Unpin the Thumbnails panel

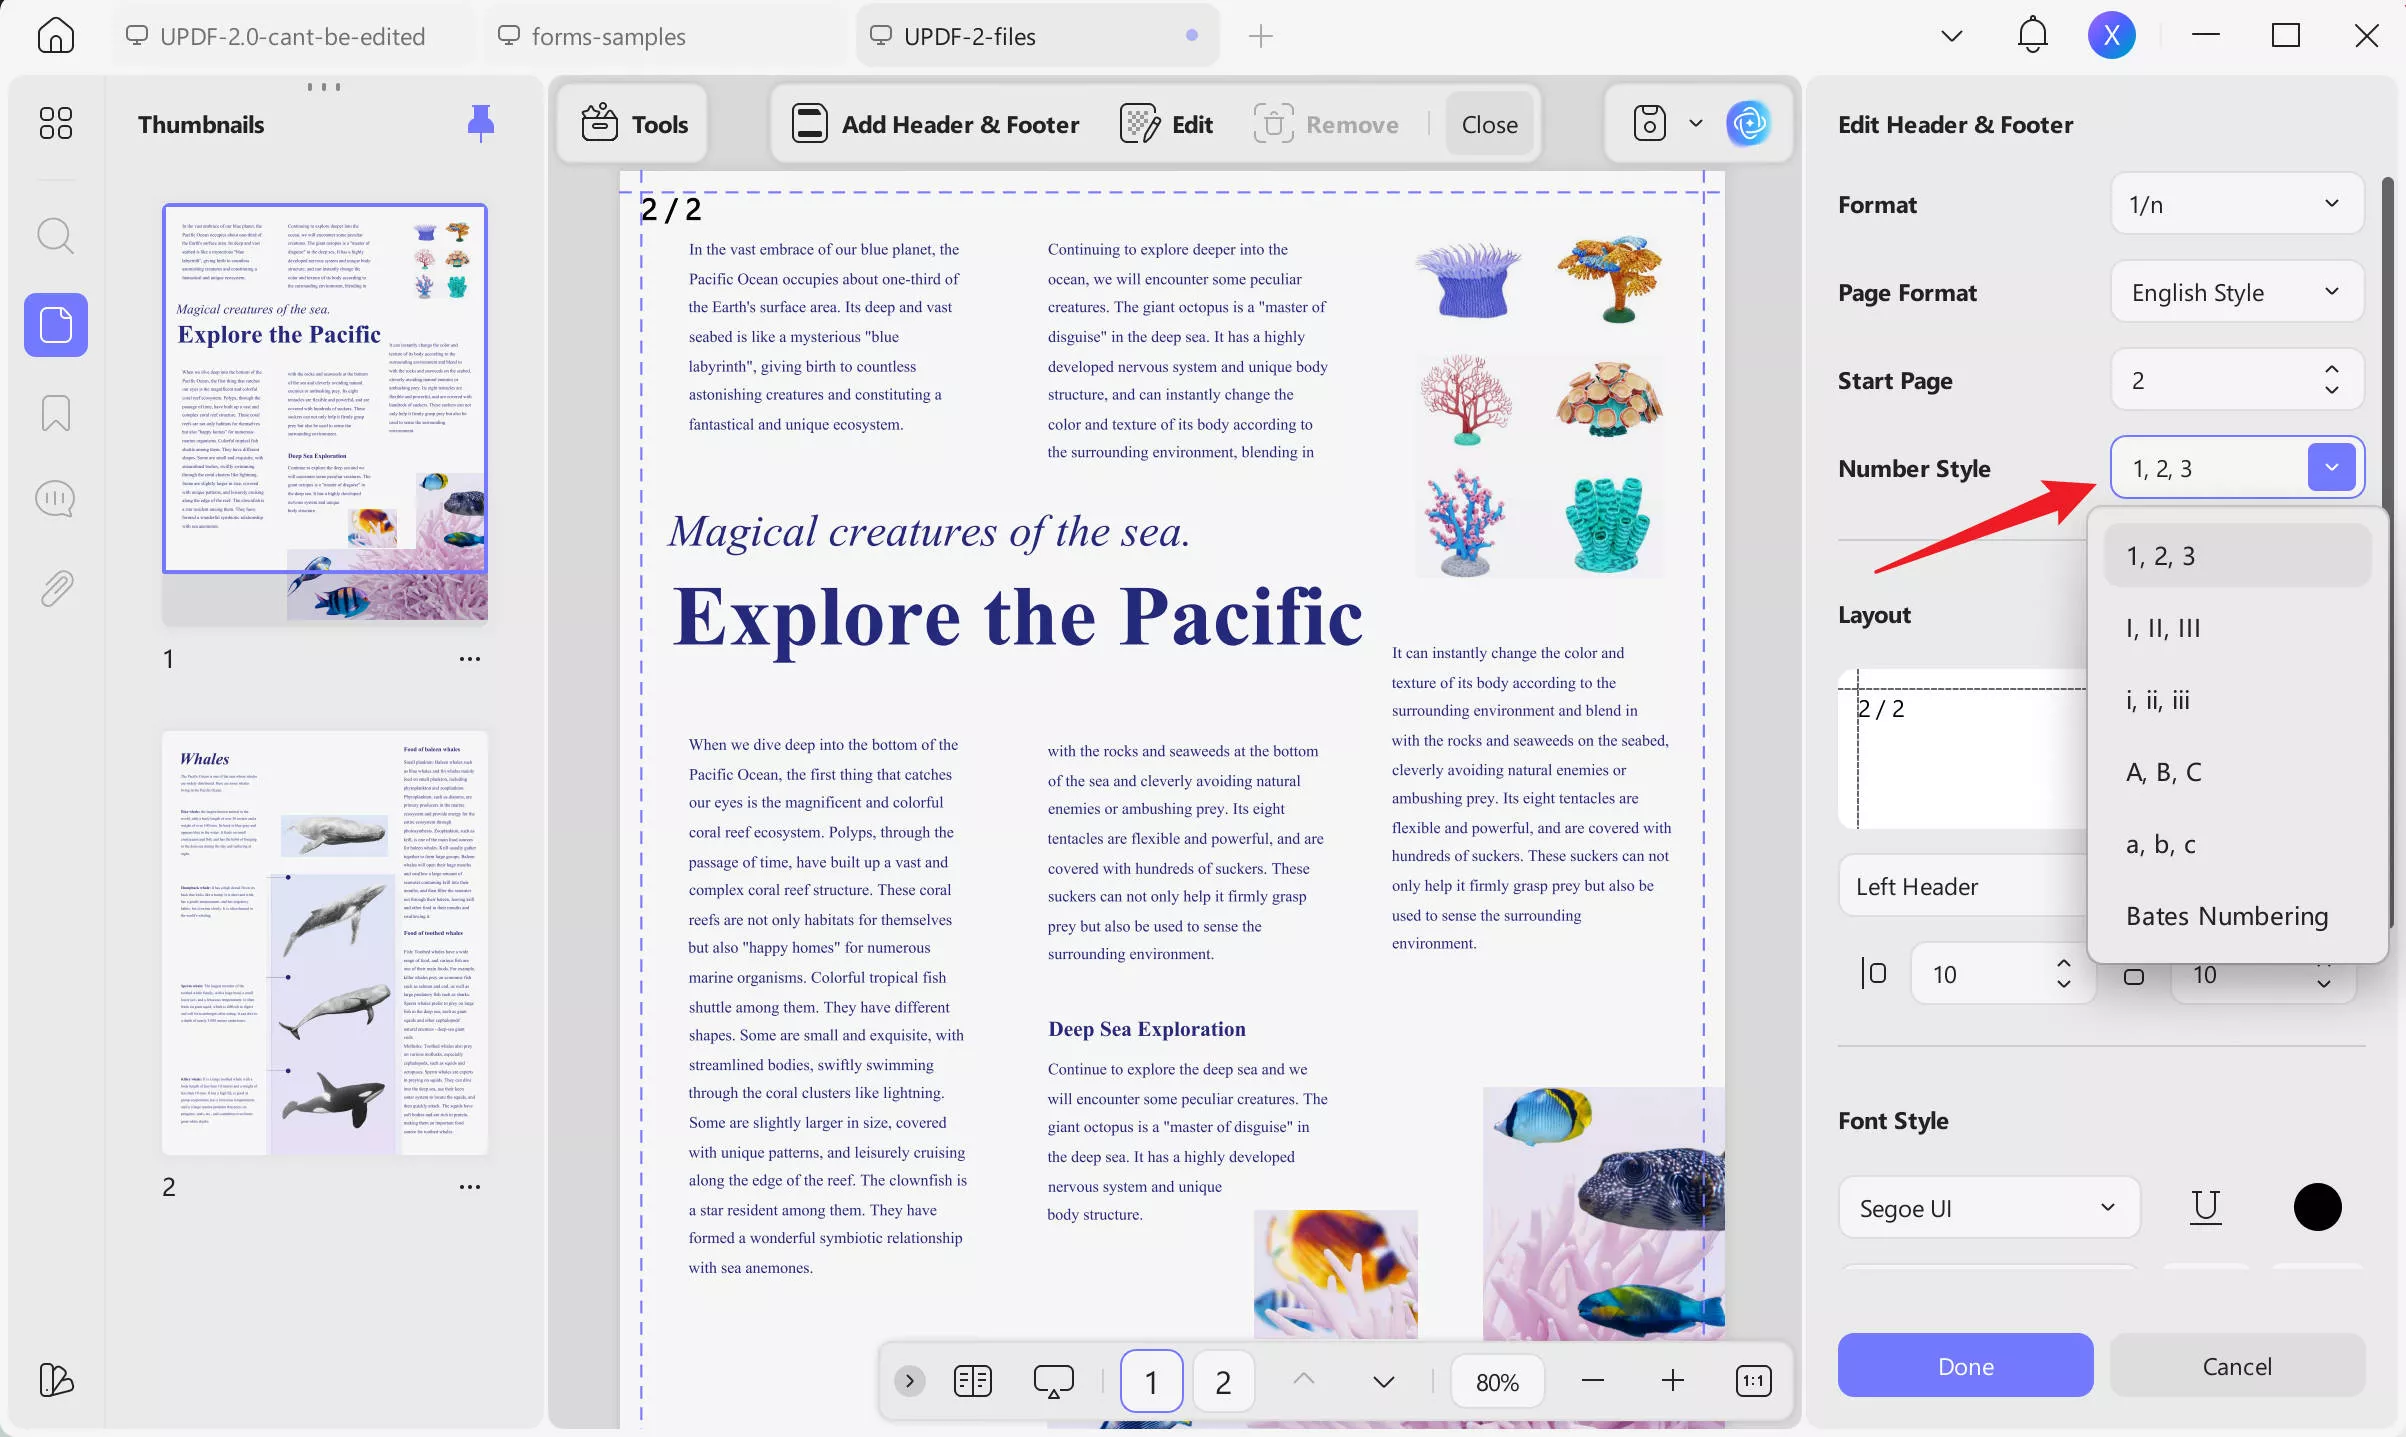[481, 123]
